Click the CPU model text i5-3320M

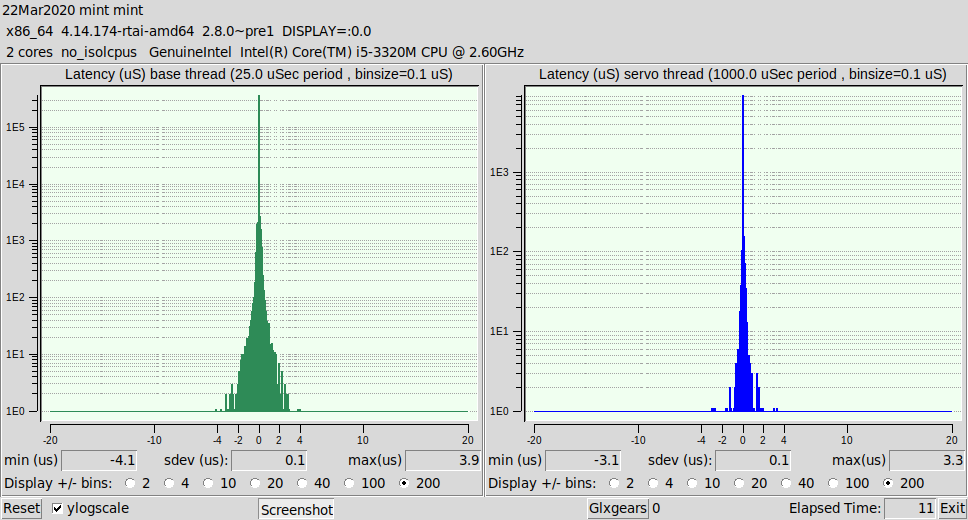[386, 52]
